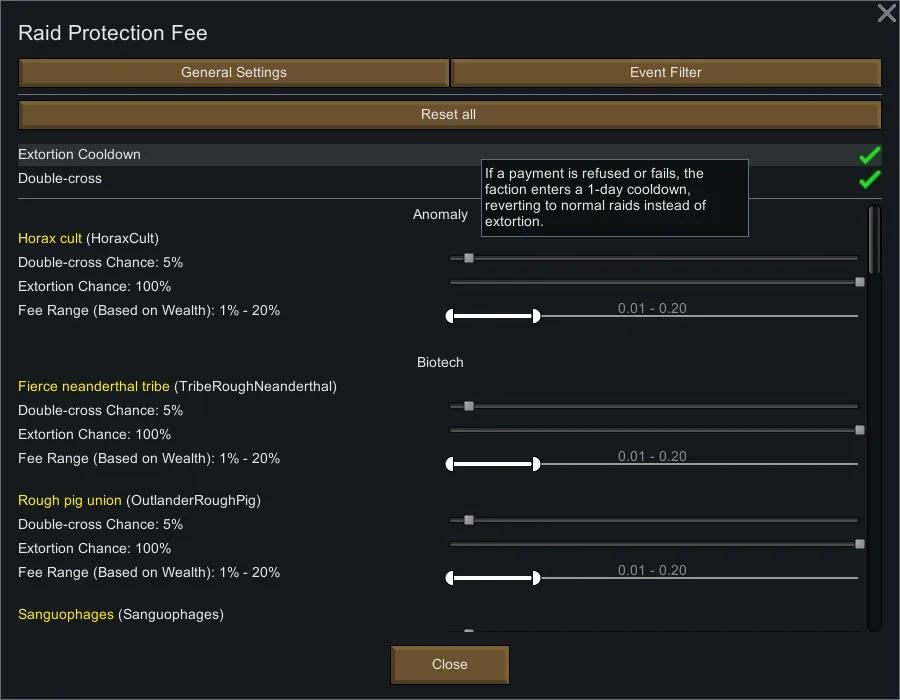
Task: Click Horax cult Fee Range maximum handle
Action: pyautogui.click(x=536, y=316)
